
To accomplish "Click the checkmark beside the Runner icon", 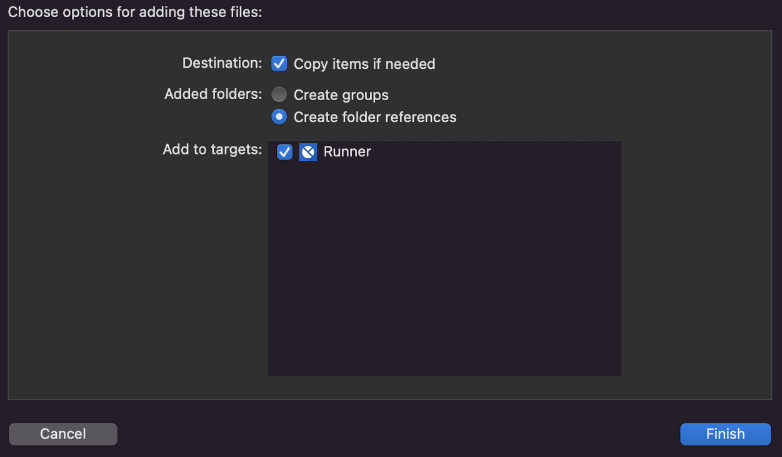I will (x=284, y=152).
